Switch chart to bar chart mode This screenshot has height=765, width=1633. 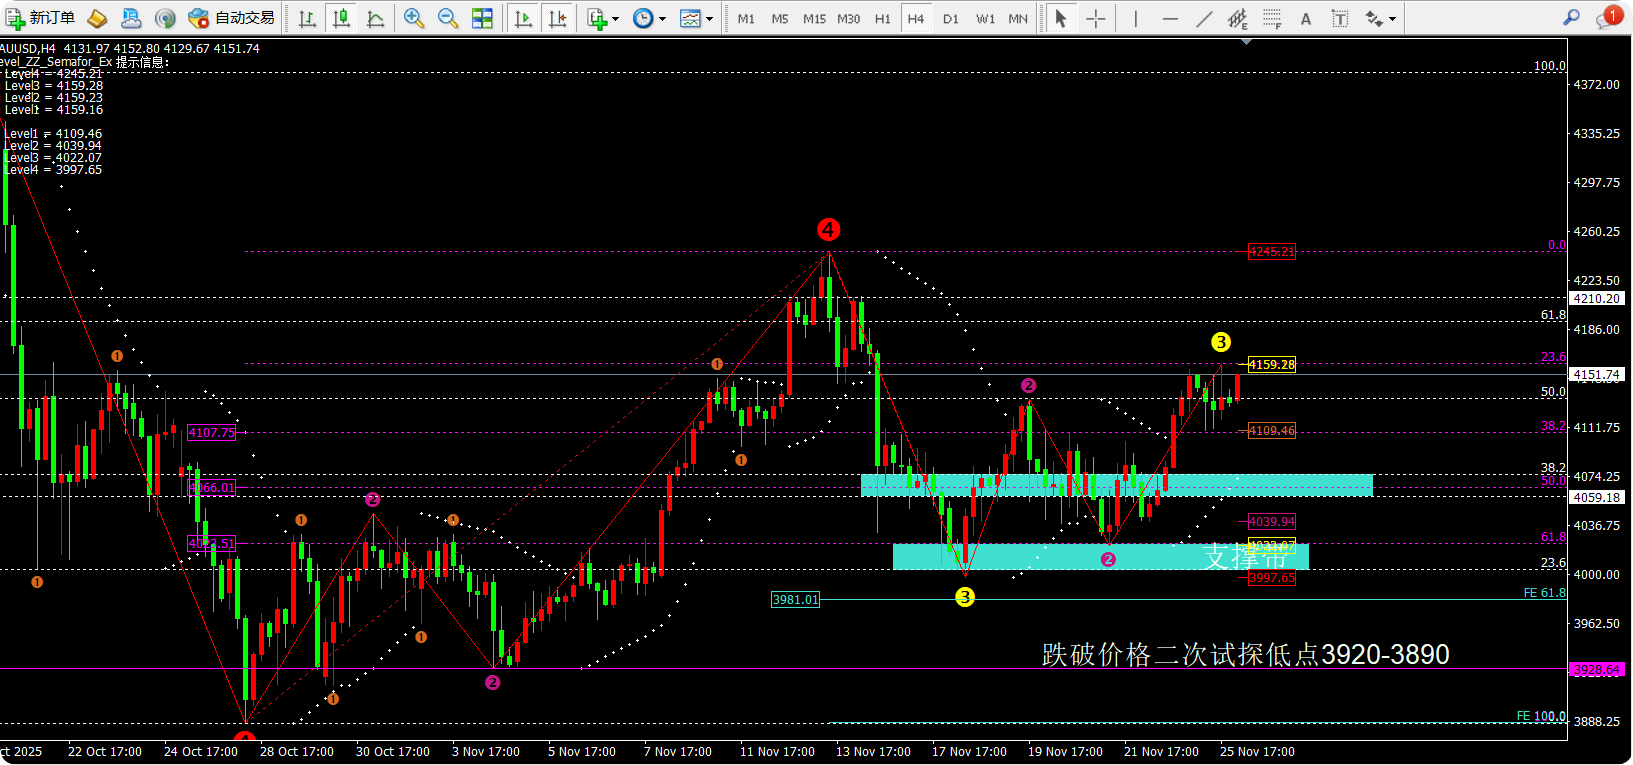point(308,18)
